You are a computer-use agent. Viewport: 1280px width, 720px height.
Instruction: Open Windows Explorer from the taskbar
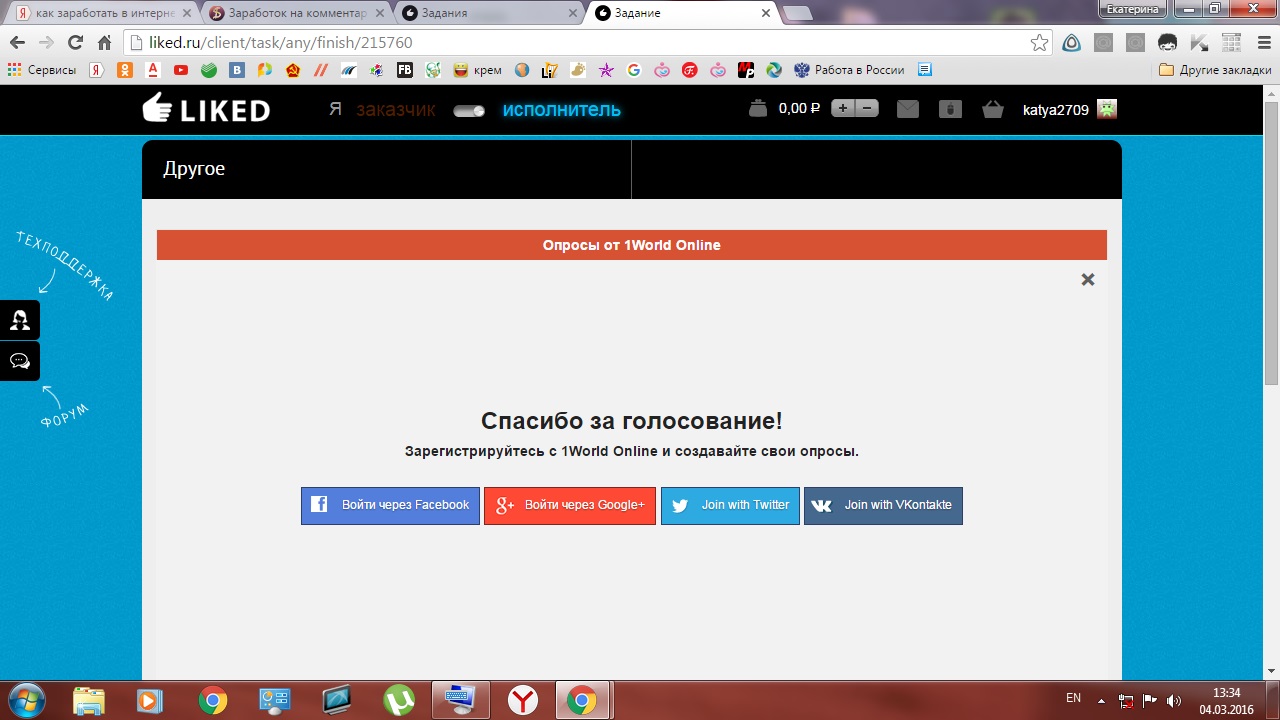tap(89, 700)
